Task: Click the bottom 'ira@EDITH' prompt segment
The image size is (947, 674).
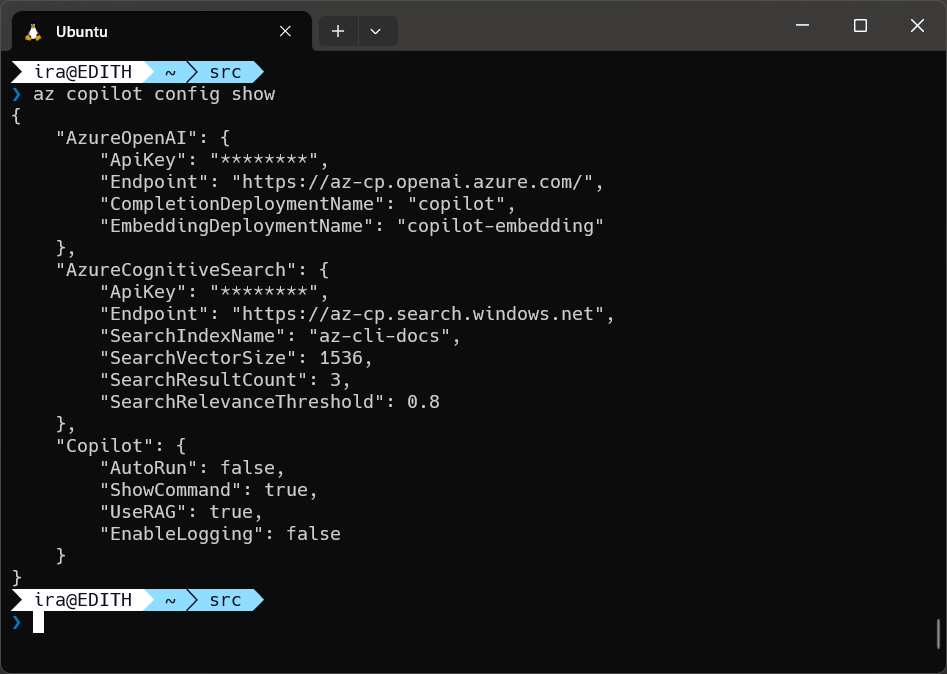Action: [x=83, y=600]
